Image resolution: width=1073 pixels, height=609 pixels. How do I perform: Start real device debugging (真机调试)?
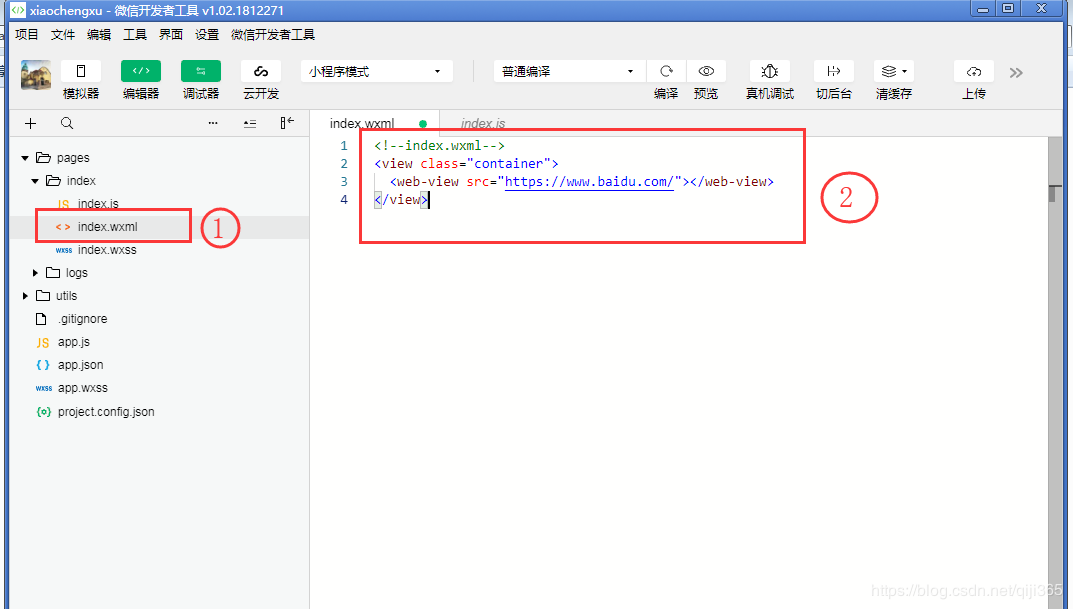[770, 71]
